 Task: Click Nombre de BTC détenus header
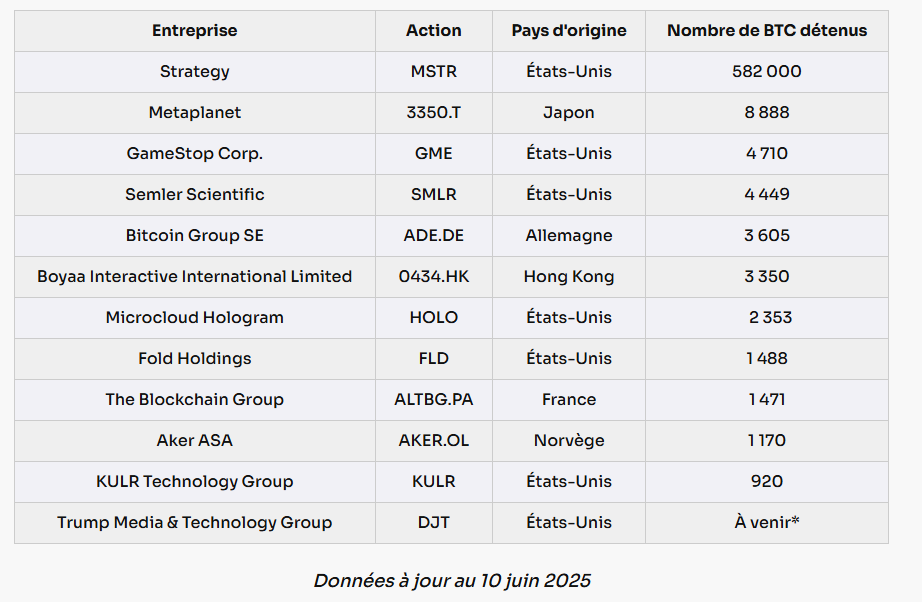[767, 31]
